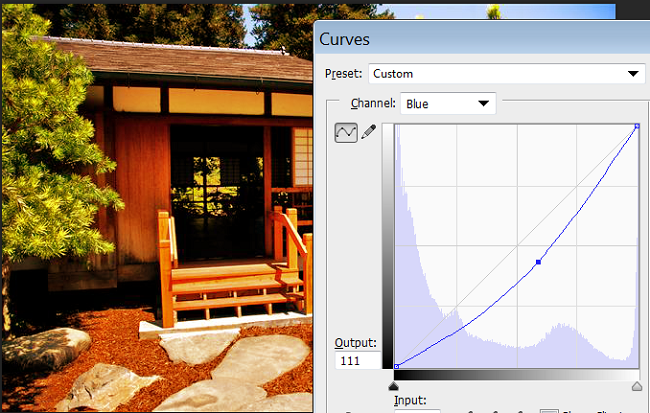650x413 pixels.
Task: Click the white point slider triangle
Action: coord(637,386)
